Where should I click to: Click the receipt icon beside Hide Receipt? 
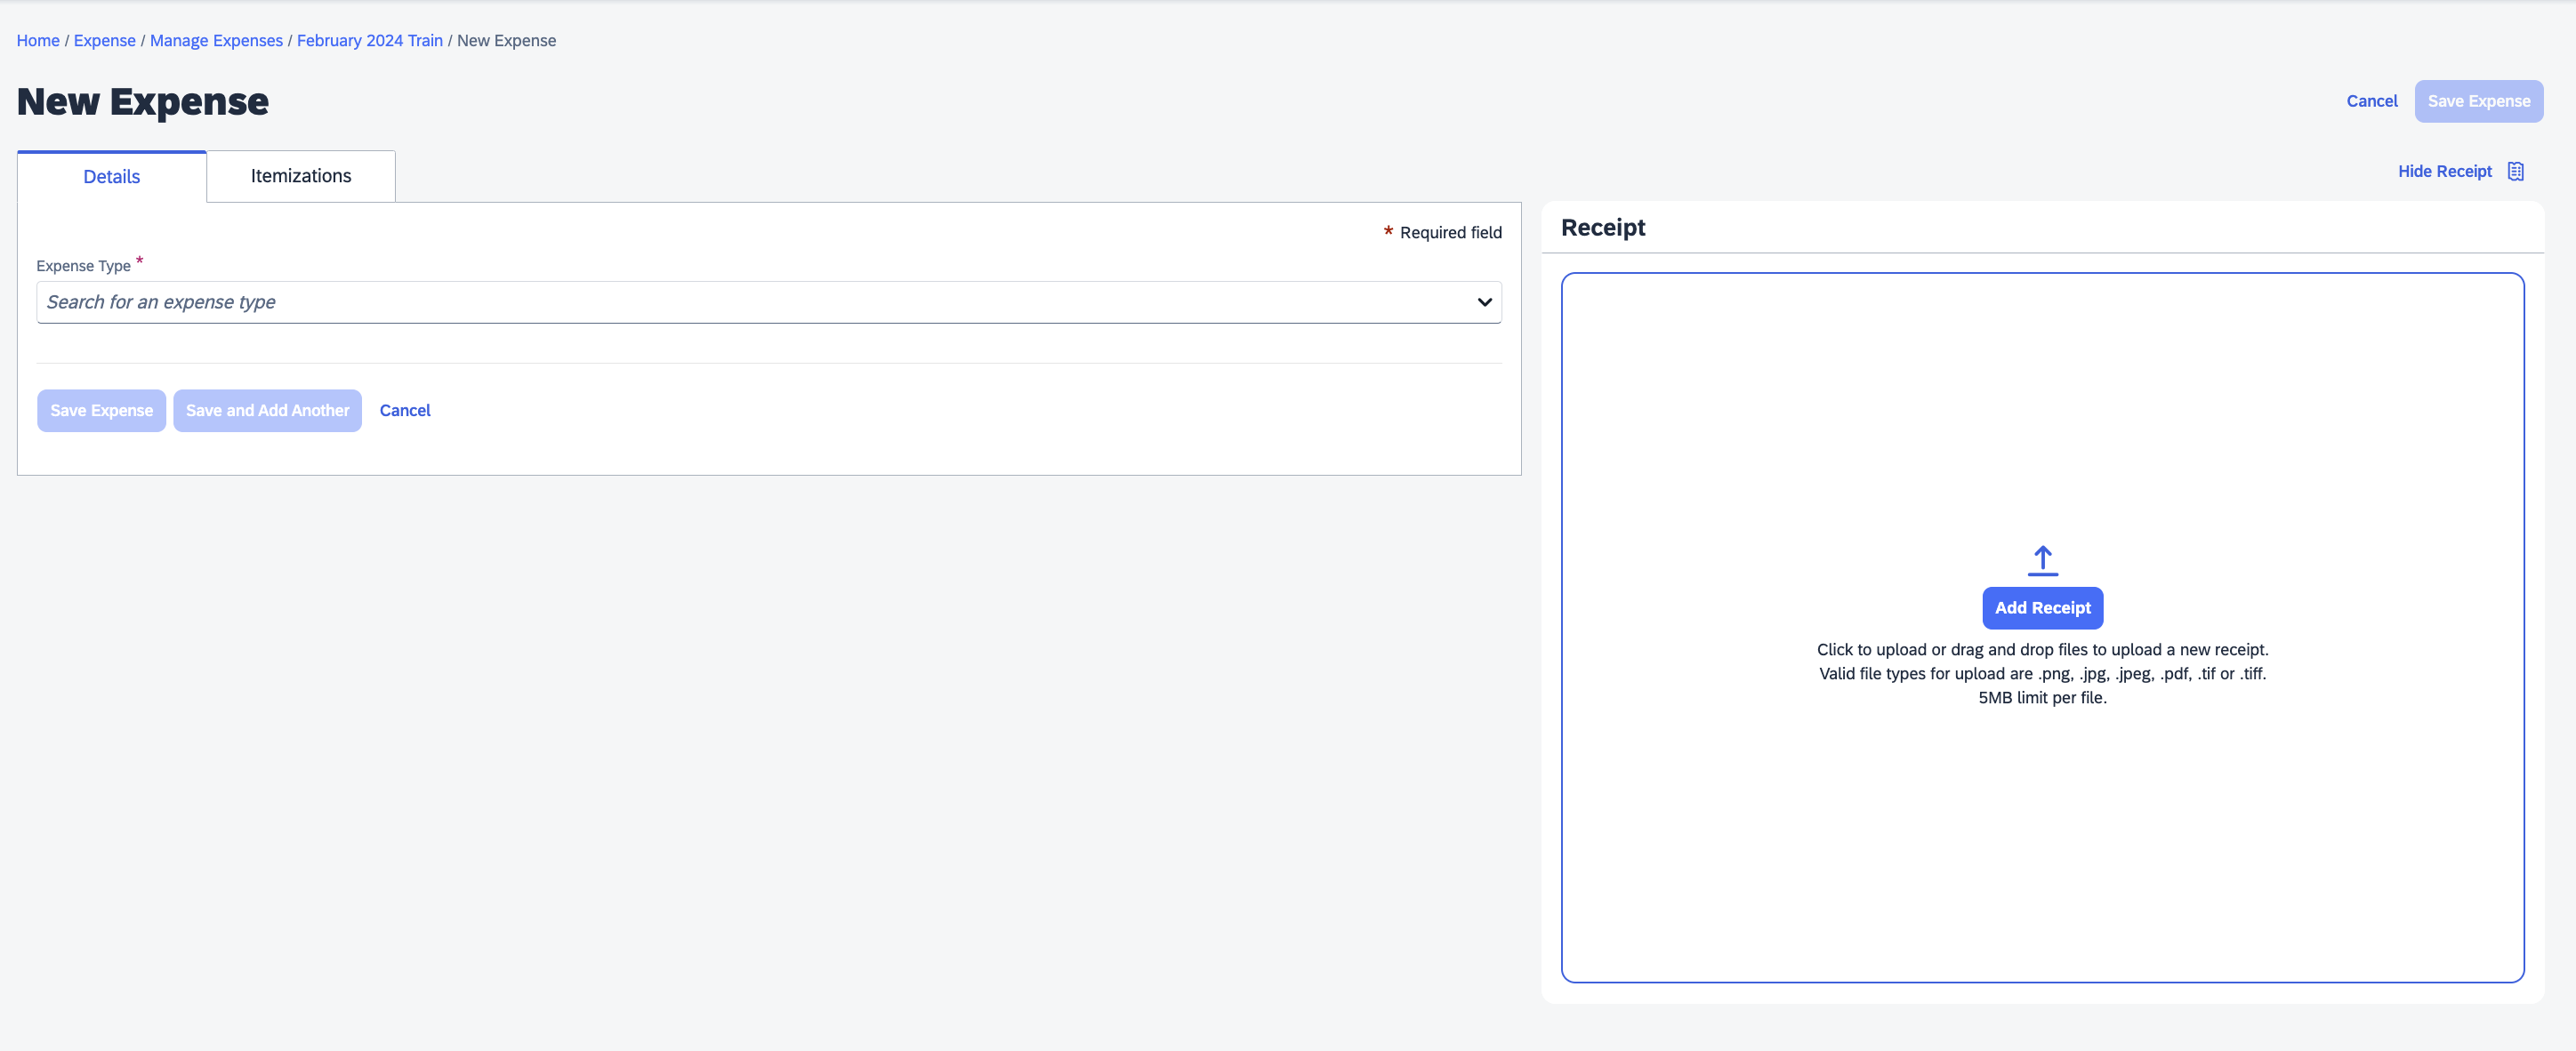point(2515,171)
